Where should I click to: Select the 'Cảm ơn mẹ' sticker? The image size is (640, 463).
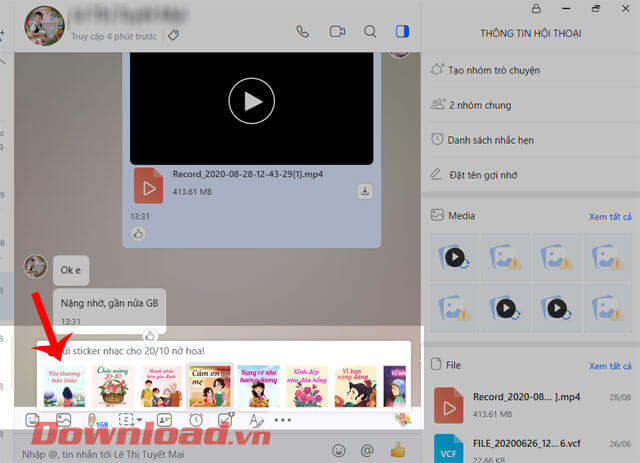[x=210, y=386]
